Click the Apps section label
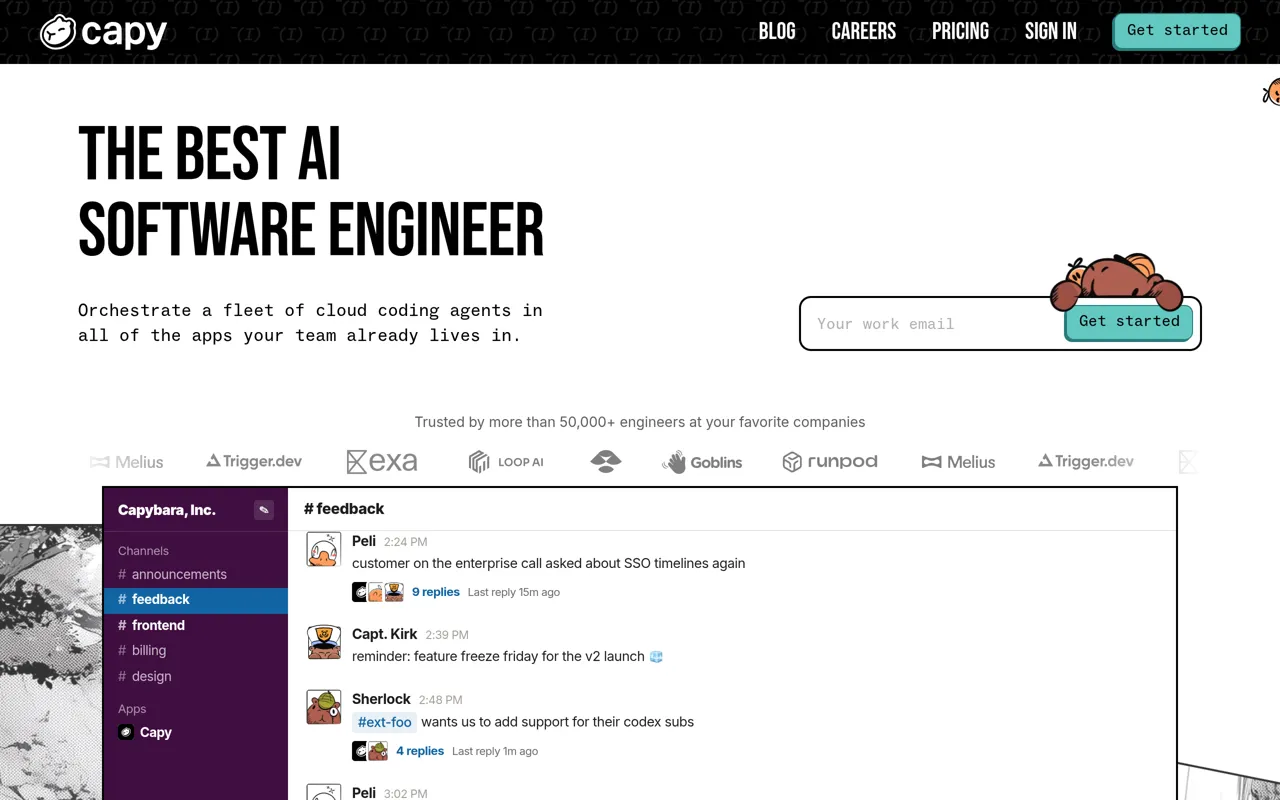Viewport: 1280px width, 800px height. (132, 709)
